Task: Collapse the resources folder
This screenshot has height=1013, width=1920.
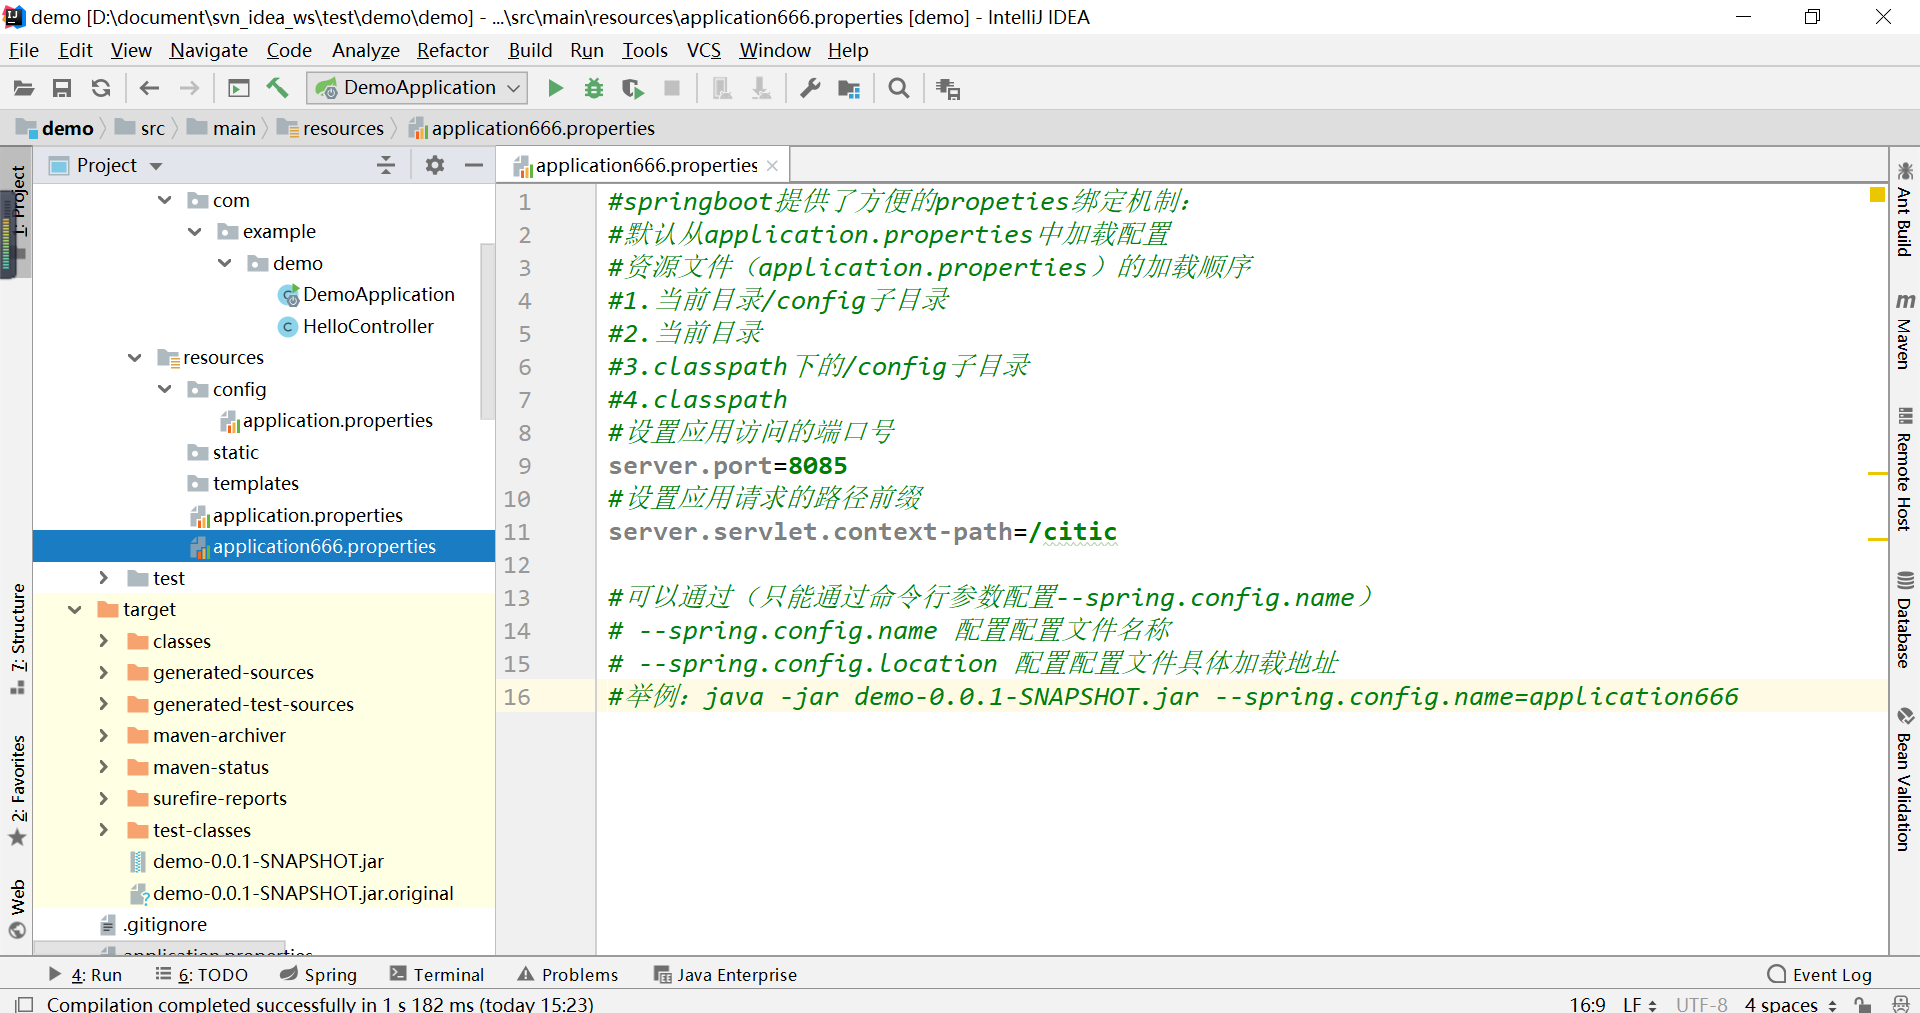Action: pyautogui.click(x=134, y=357)
